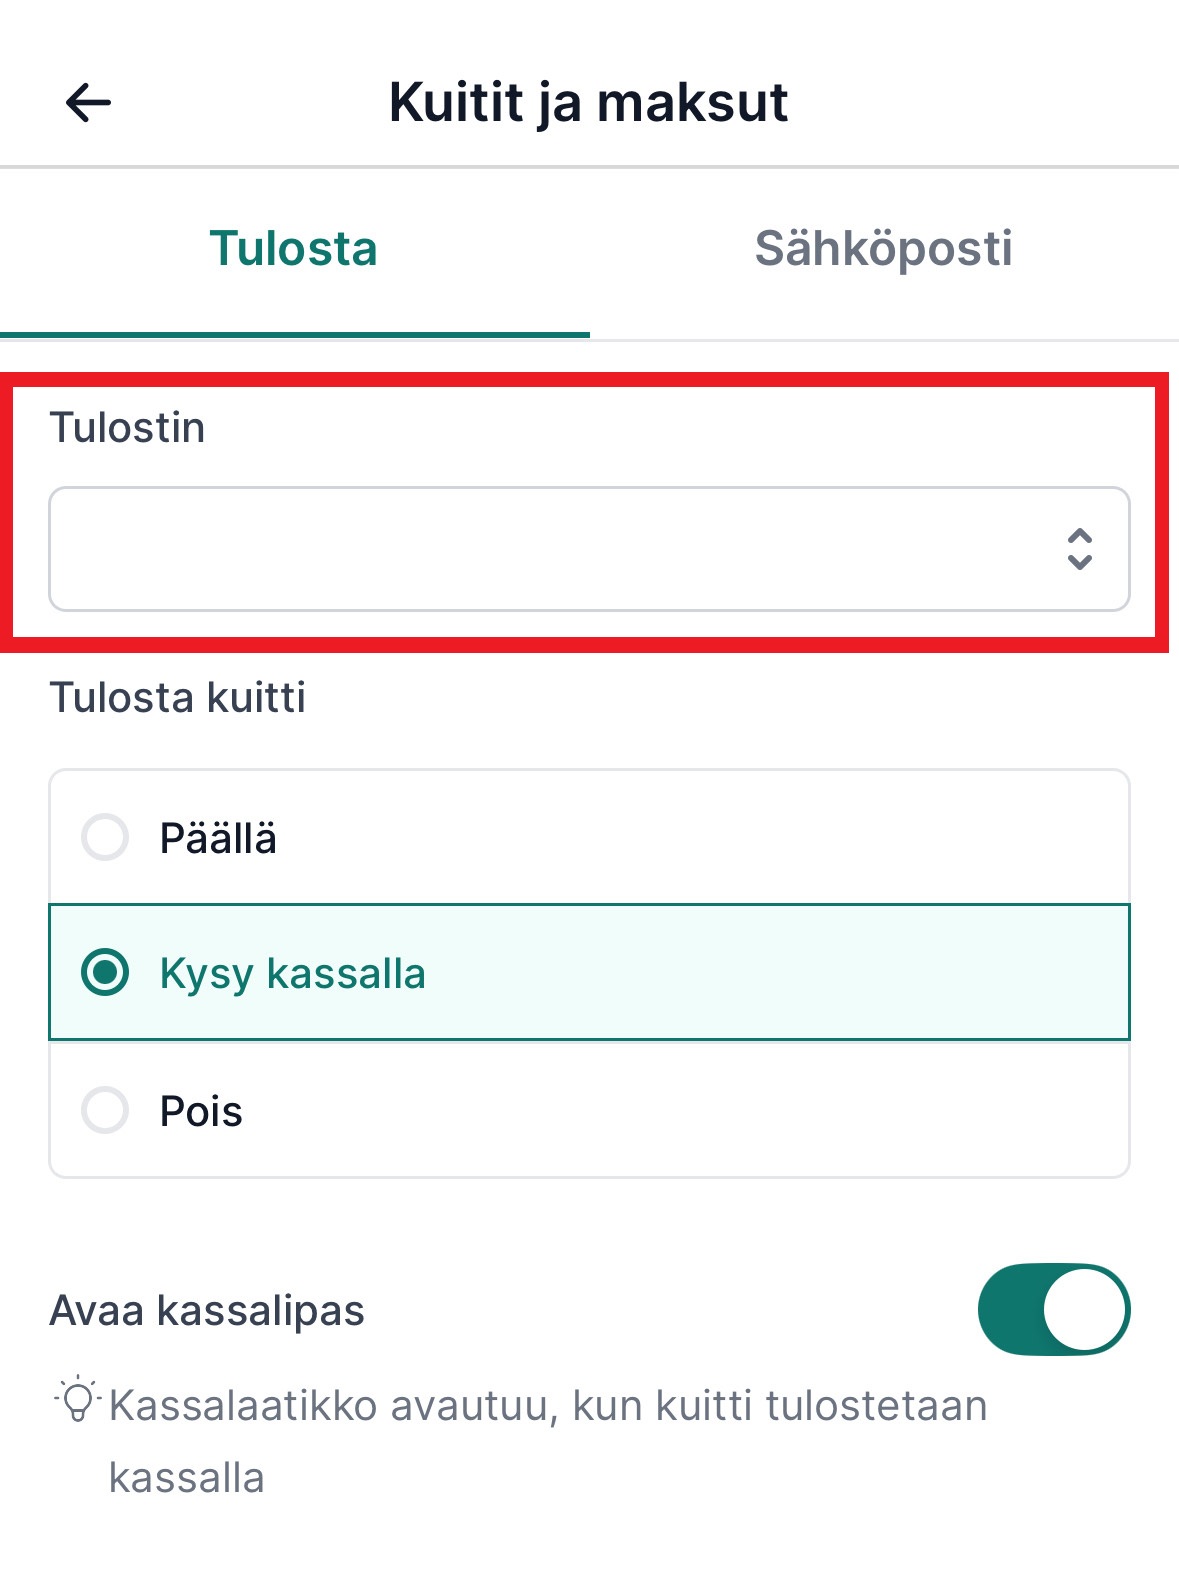
Task: Click the Kysy kassalla option text
Action: pyautogui.click(x=292, y=974)
